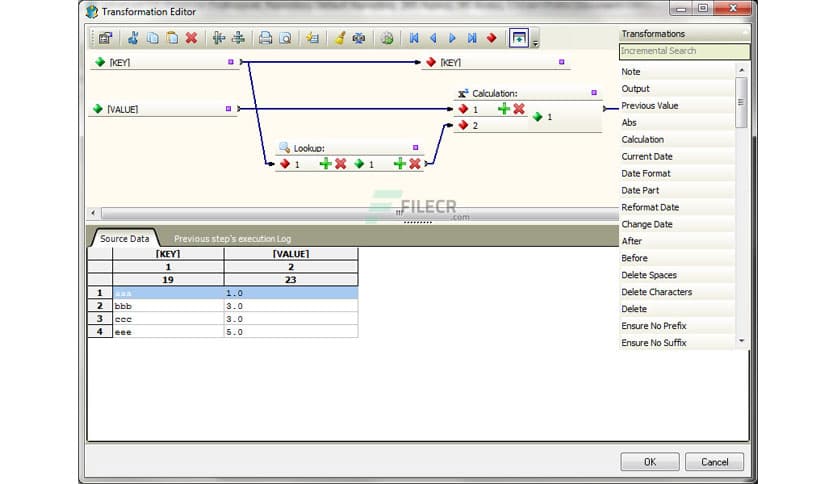Click Calculation input 2 red diamond
This screenshot has width=836, height=484.
pos(463,125)
